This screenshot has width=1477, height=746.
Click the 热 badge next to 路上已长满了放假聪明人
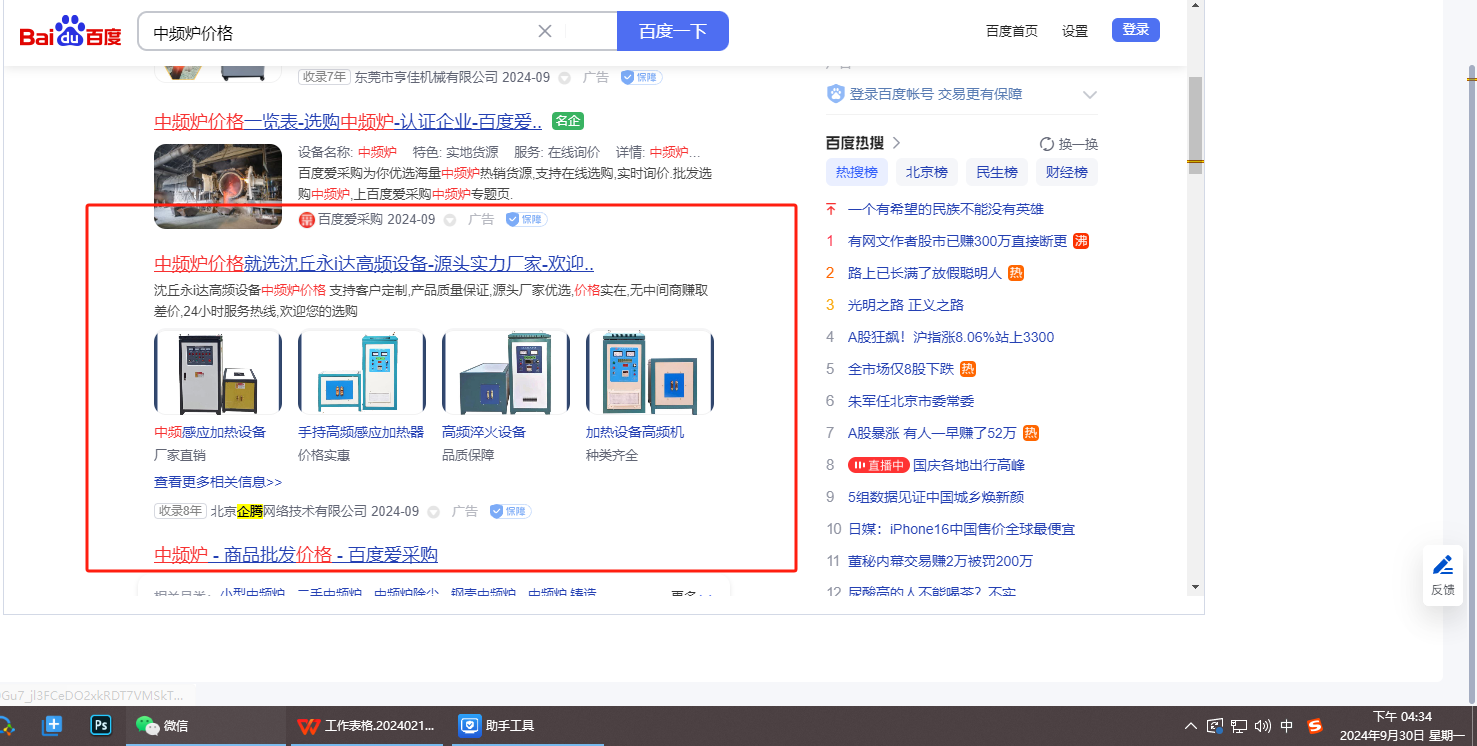(x=1016, y=273)
